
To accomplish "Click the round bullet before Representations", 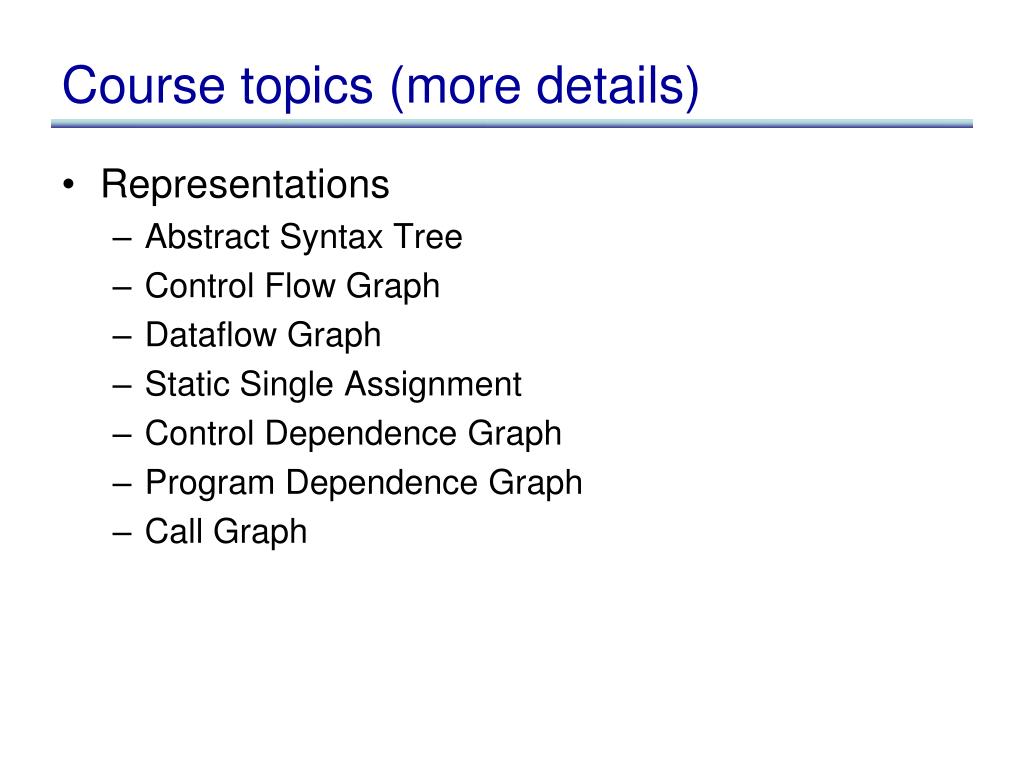I will (69, 185).
